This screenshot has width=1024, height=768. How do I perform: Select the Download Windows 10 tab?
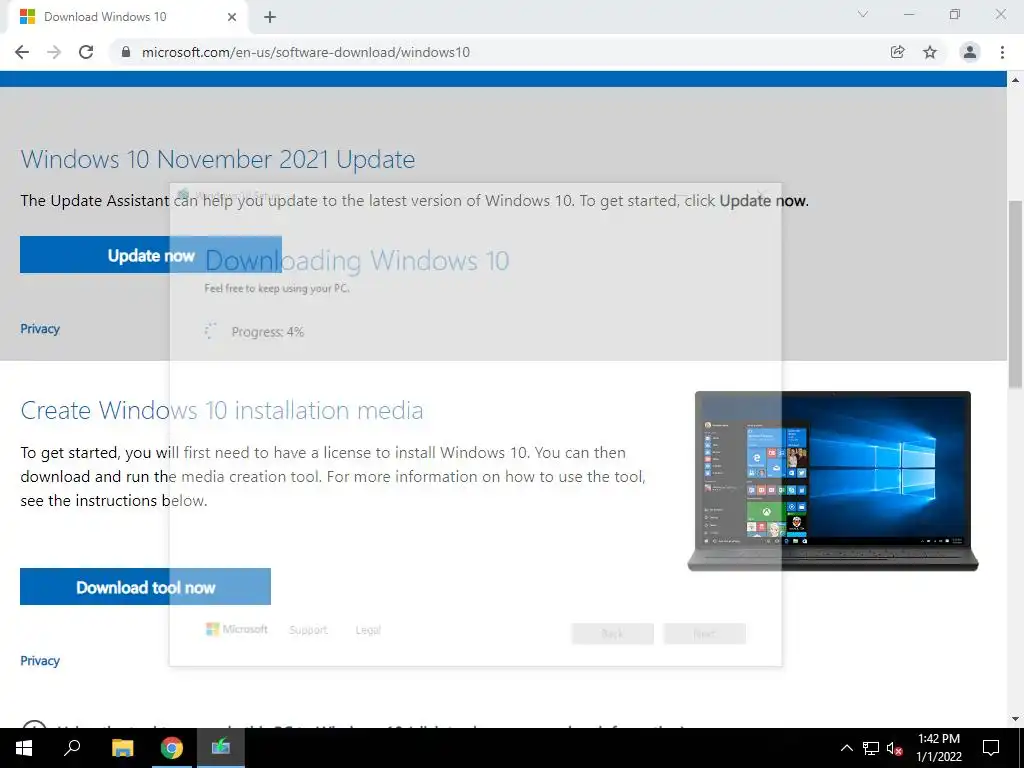127,17
